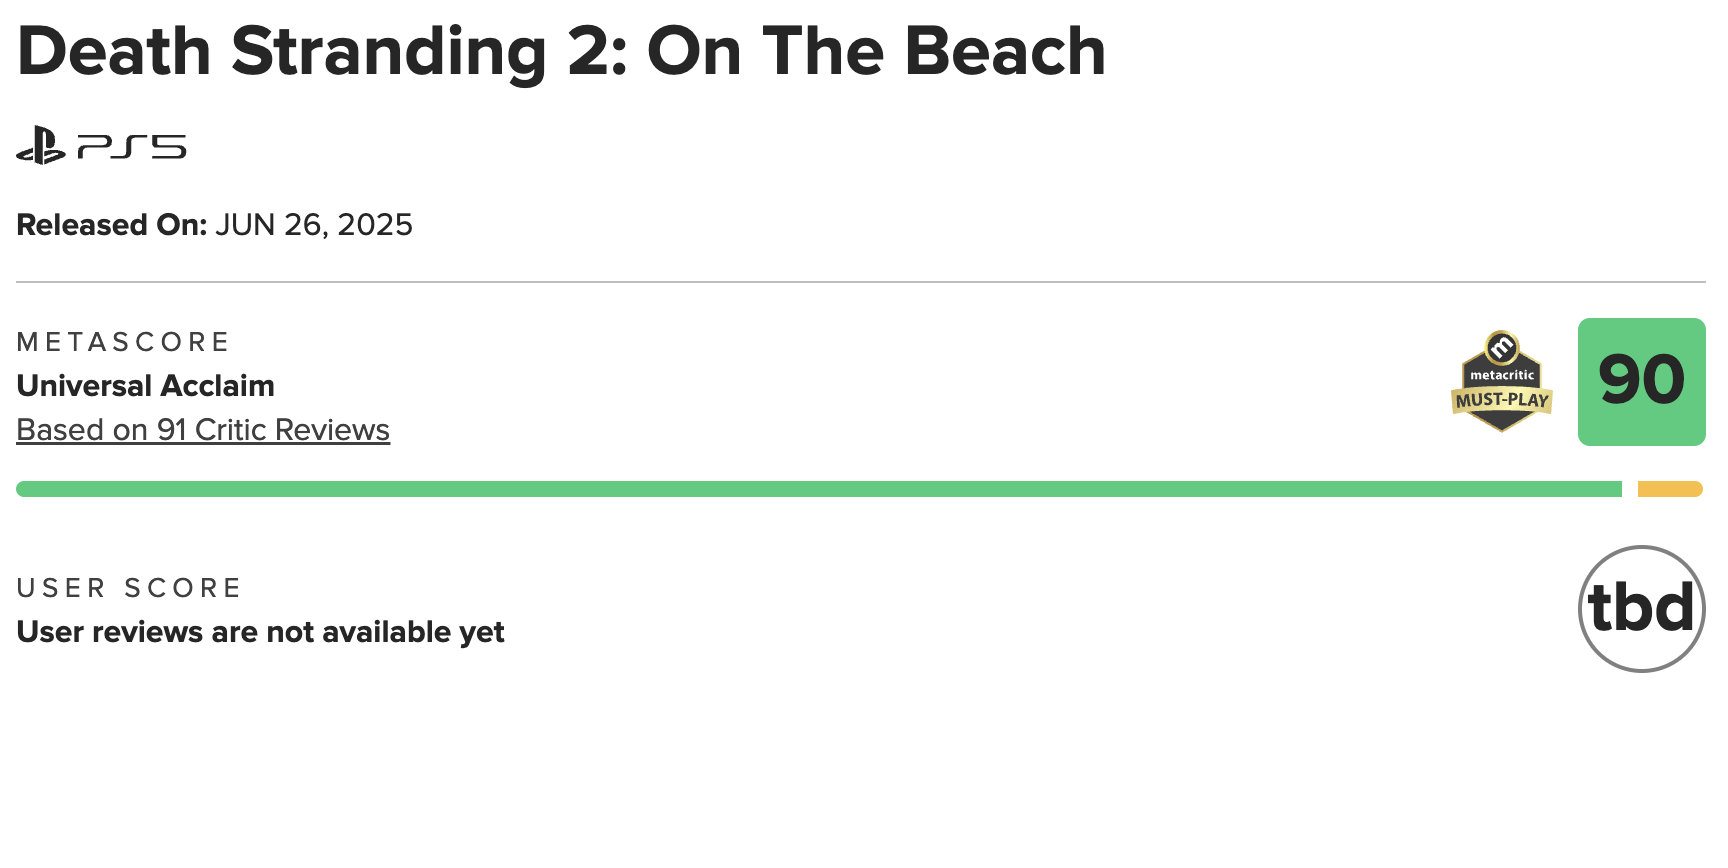Click the Metacritic 'm' logo on badge
This screenshot has width=1728, height=868.
1502,347
